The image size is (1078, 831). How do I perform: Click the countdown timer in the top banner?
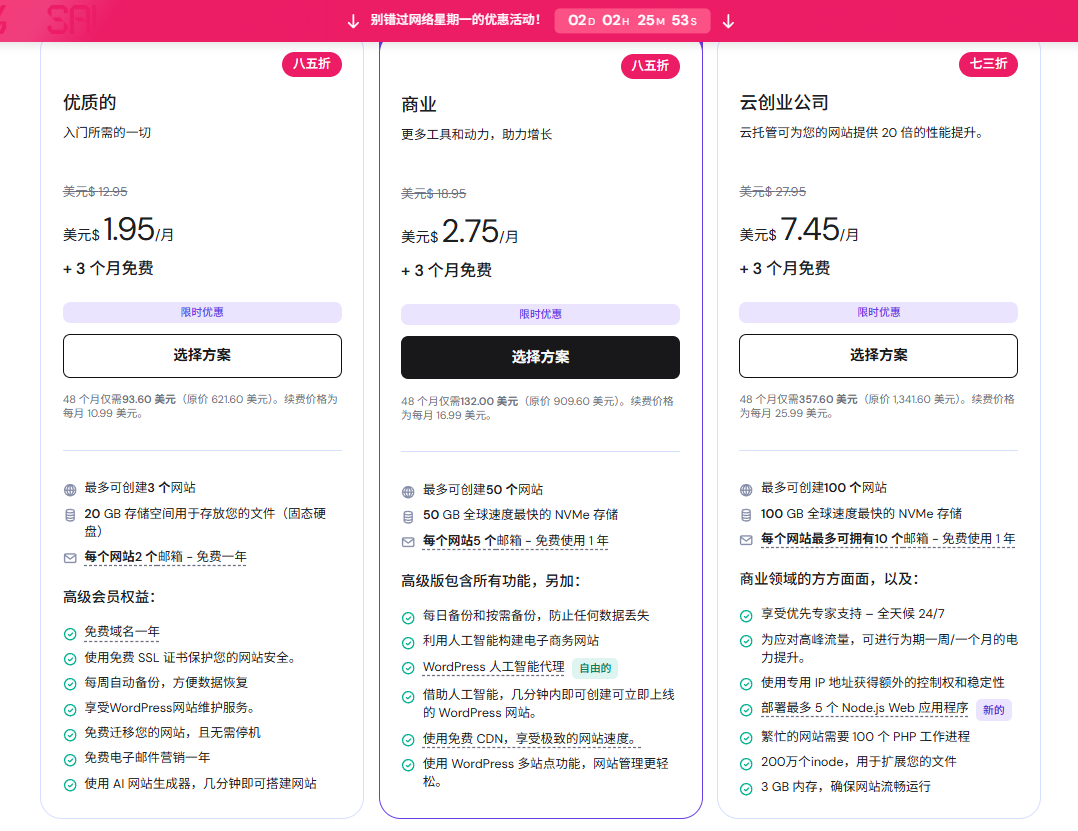coord(632,21)
